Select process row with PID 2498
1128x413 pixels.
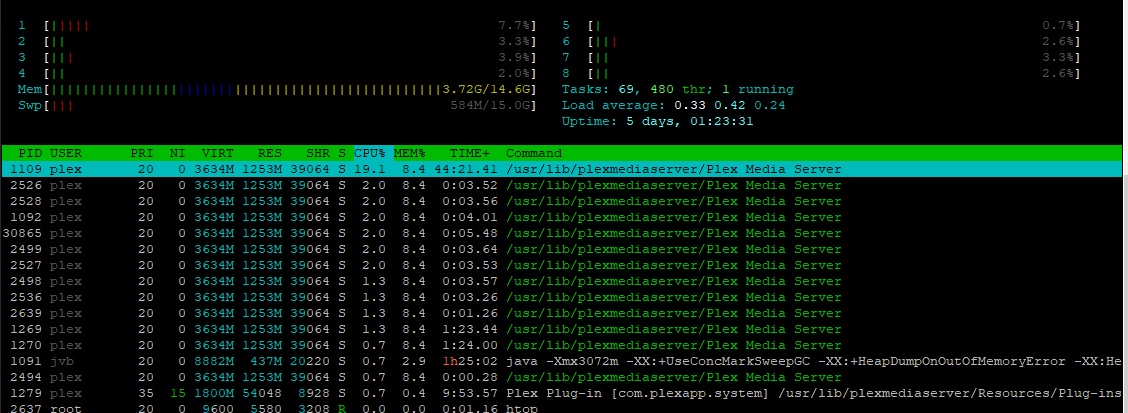pos(561,281)
